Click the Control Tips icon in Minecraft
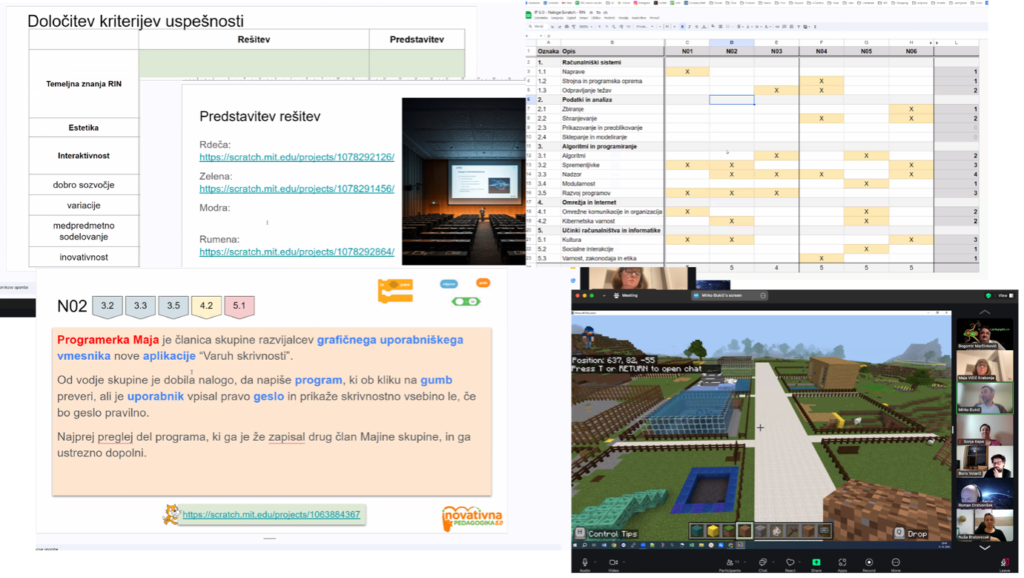The width and height of the screenshot is (1024, 578). (x=579, y=534)
